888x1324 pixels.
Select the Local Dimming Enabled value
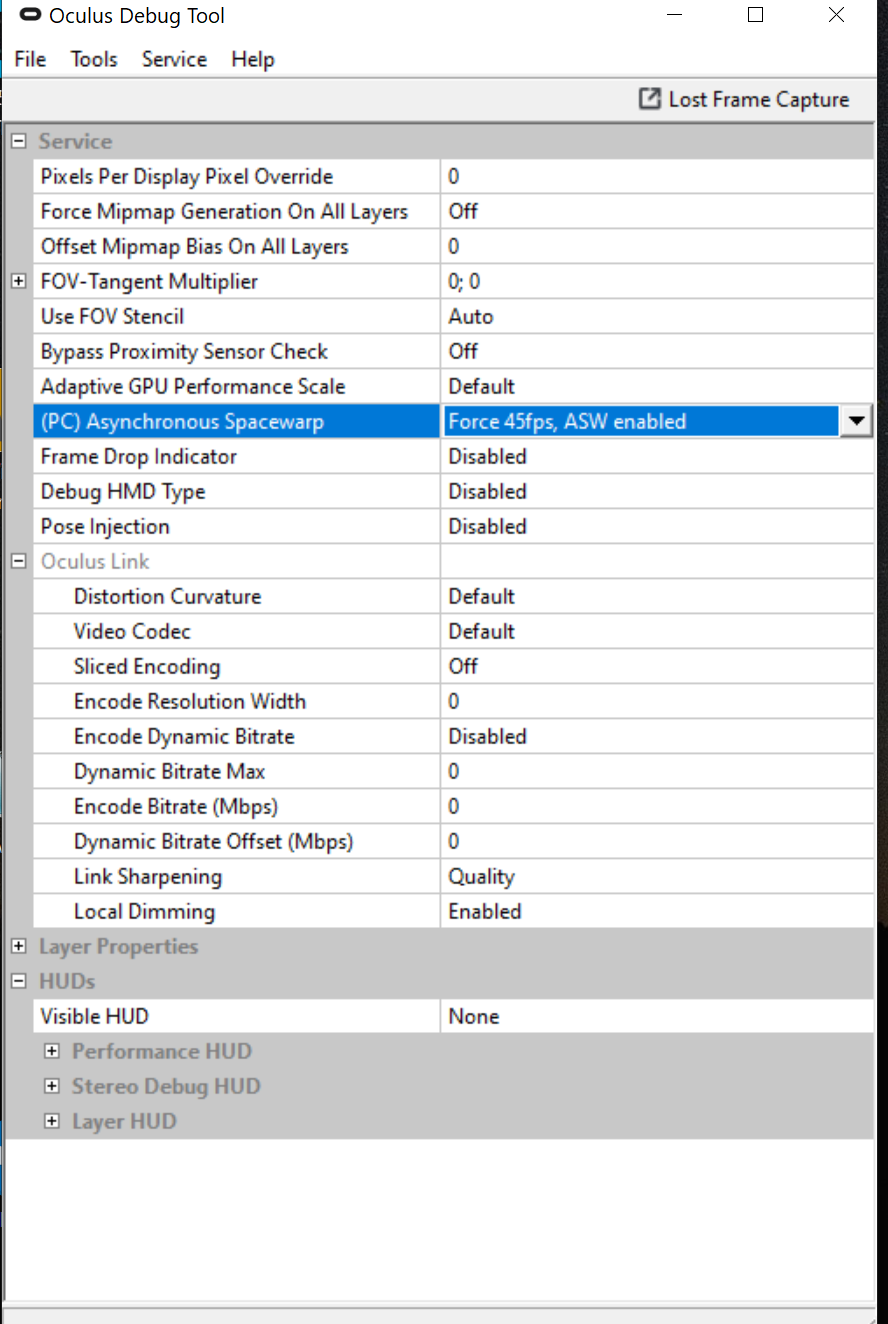pos(485,911)
